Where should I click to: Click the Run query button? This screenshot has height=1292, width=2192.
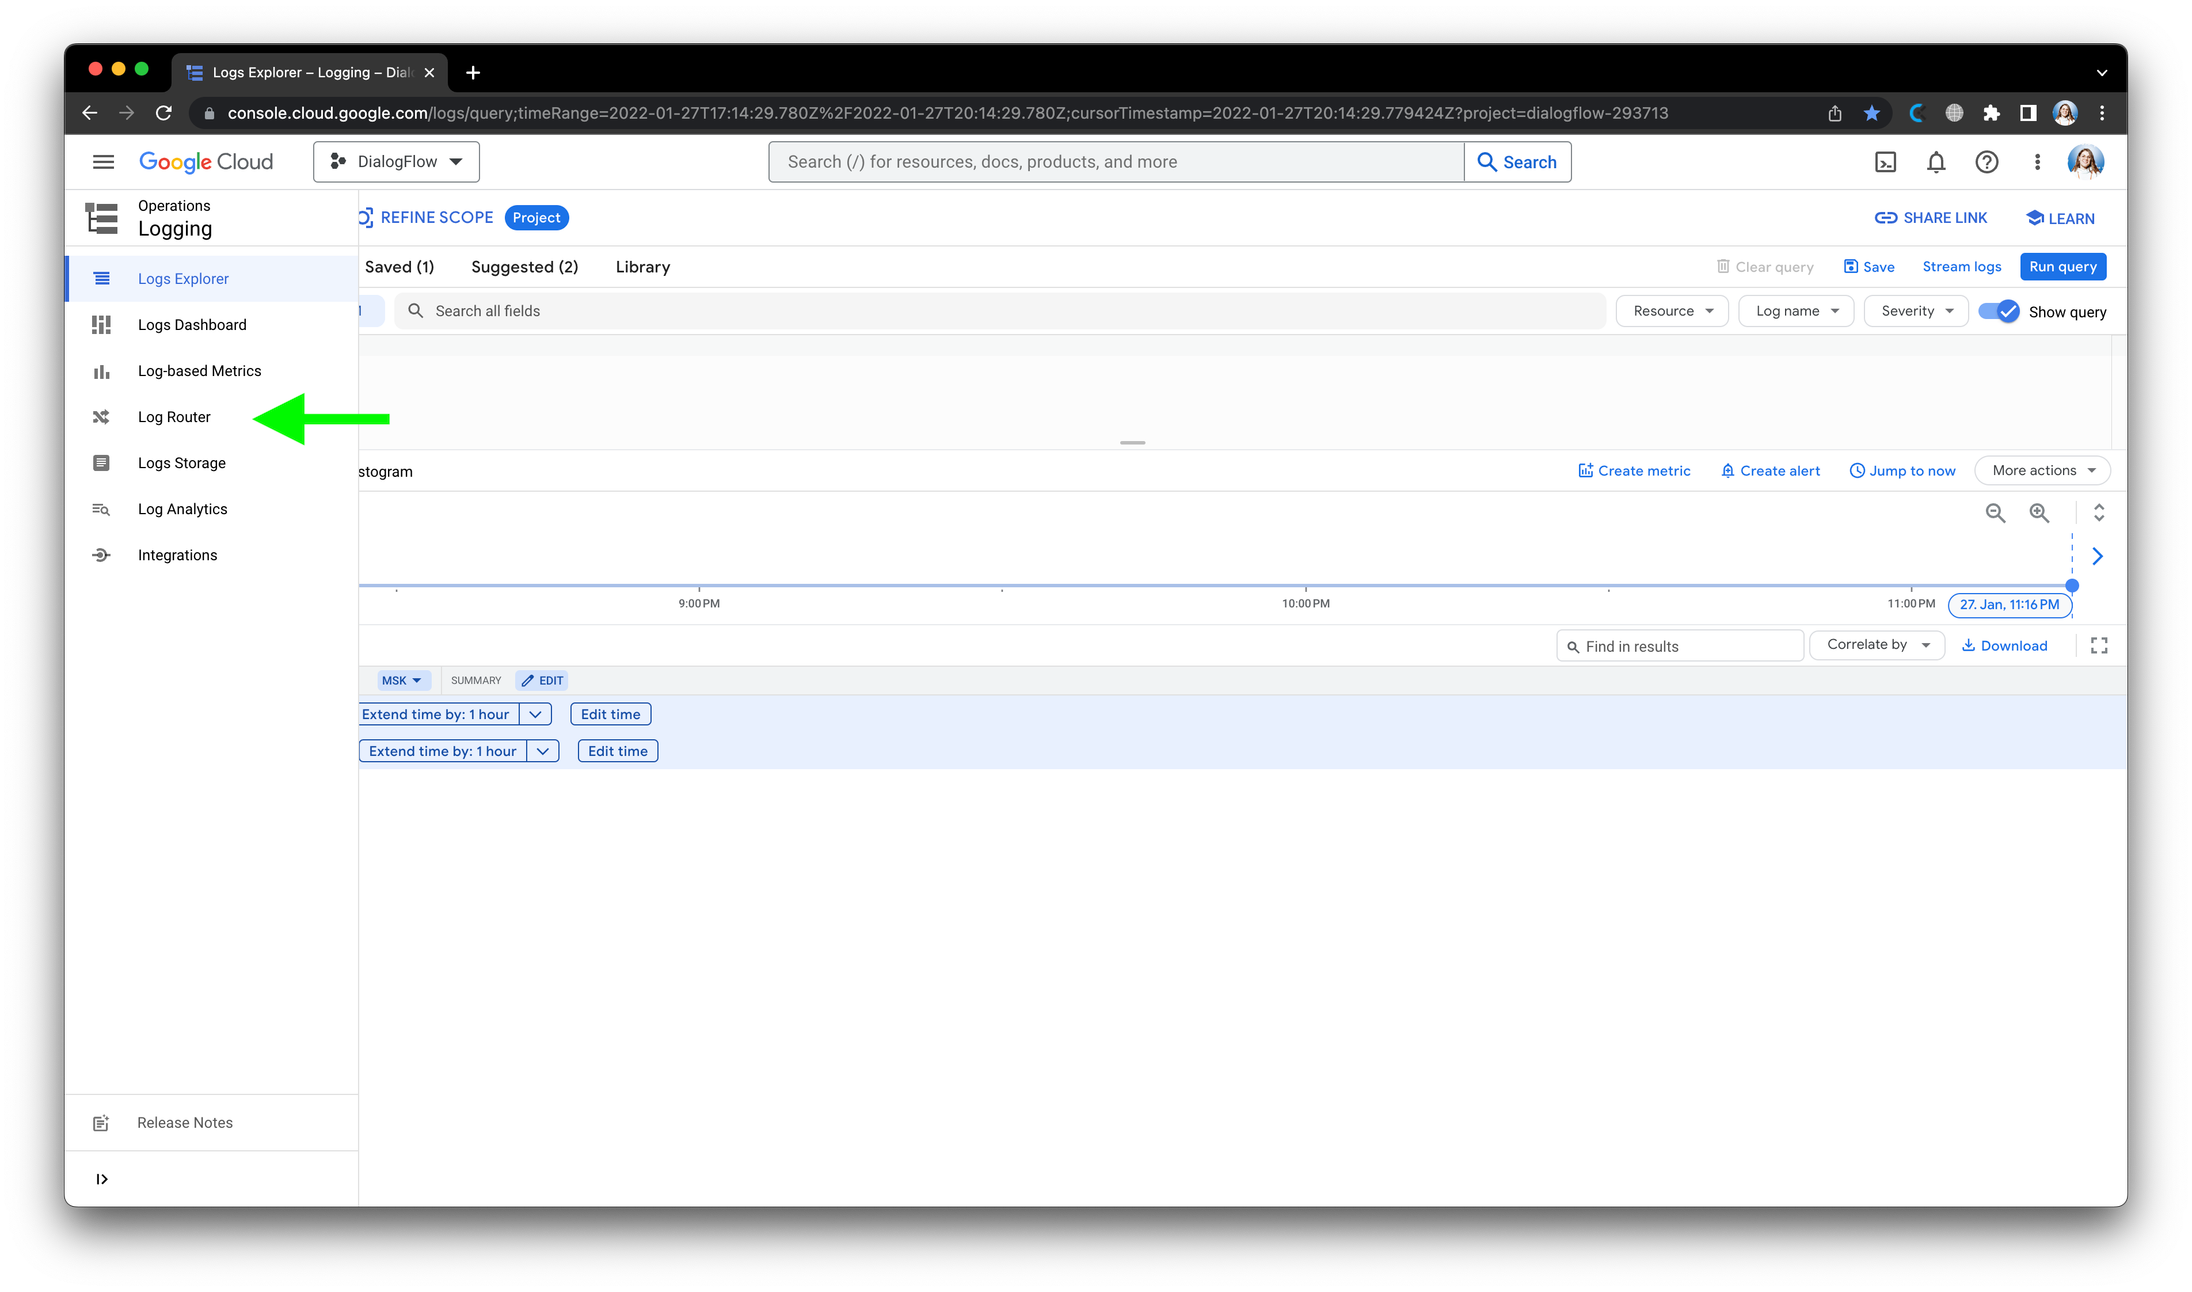point(2063,267)
